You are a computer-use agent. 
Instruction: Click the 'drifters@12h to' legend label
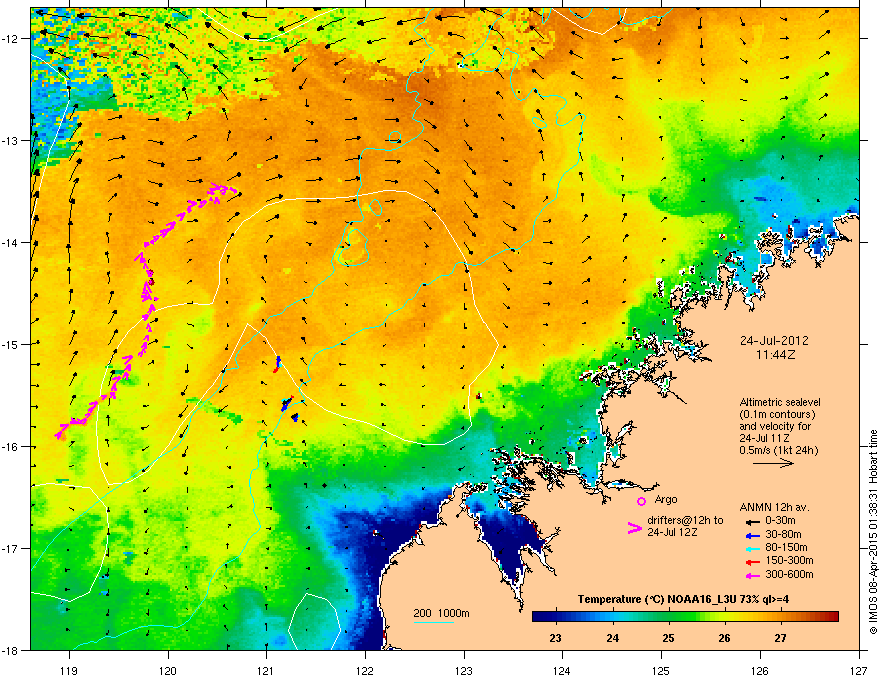685,521
